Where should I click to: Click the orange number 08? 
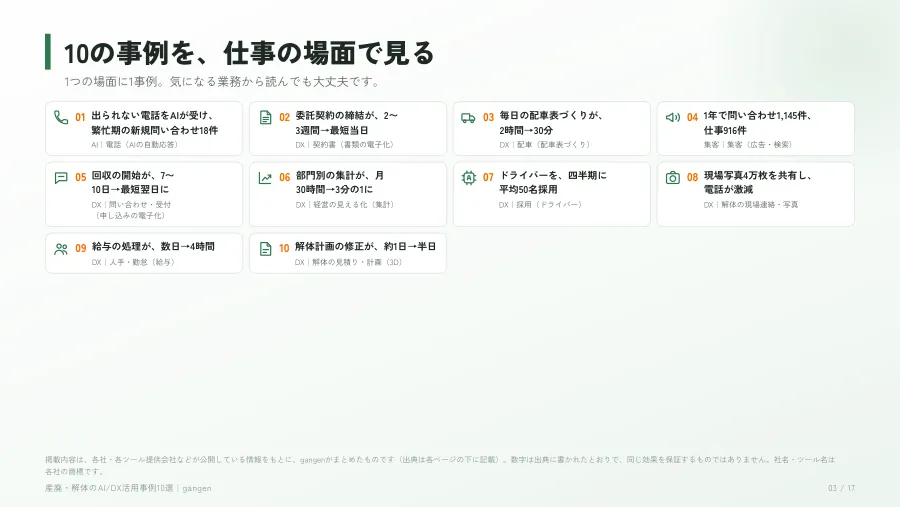[693, 177]
